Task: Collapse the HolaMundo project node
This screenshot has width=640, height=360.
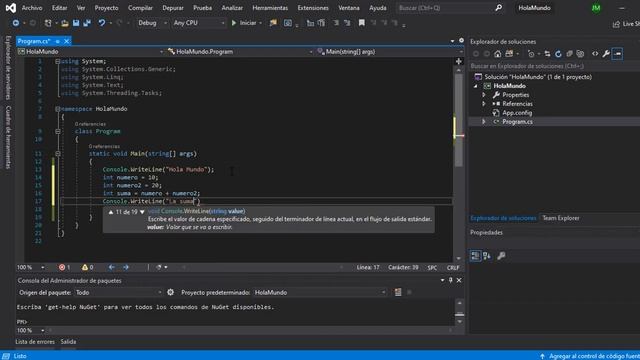Action: click(476, 86)
